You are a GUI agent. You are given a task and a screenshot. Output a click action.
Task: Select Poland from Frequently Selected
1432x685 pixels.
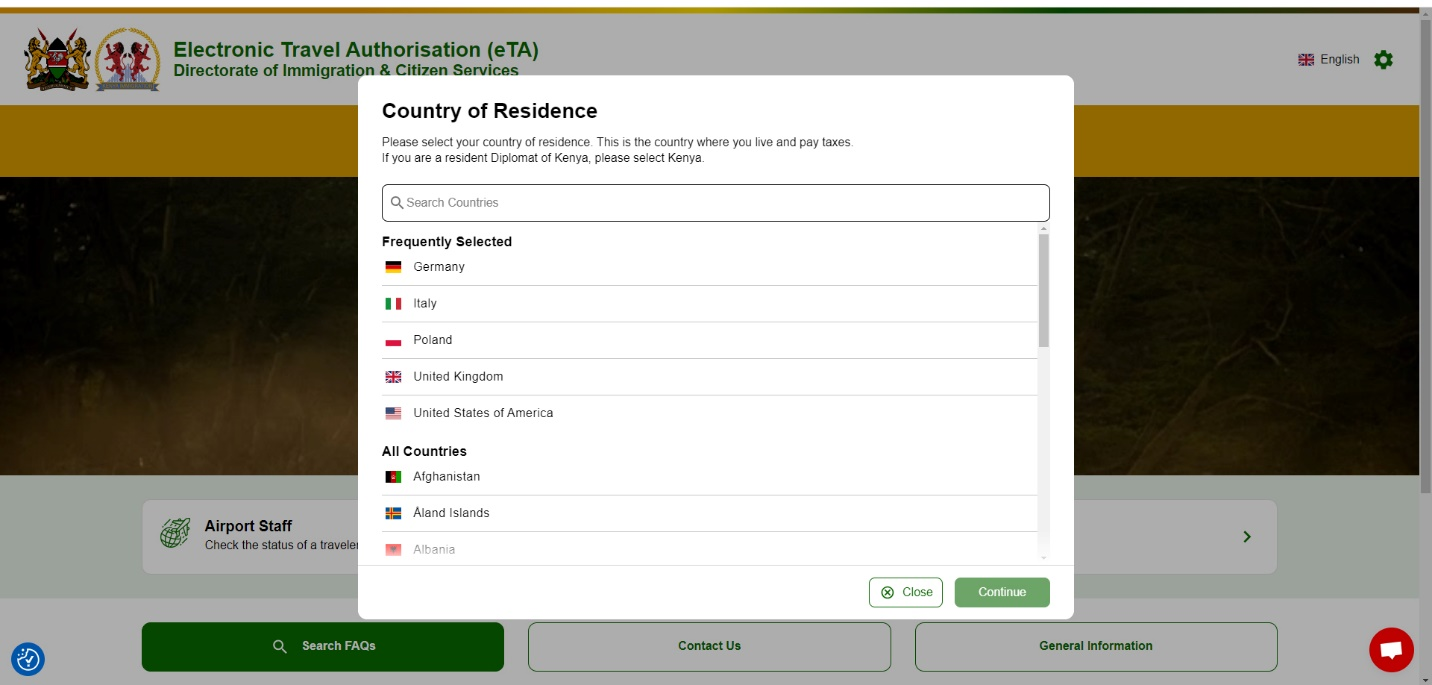click(432, 340)
